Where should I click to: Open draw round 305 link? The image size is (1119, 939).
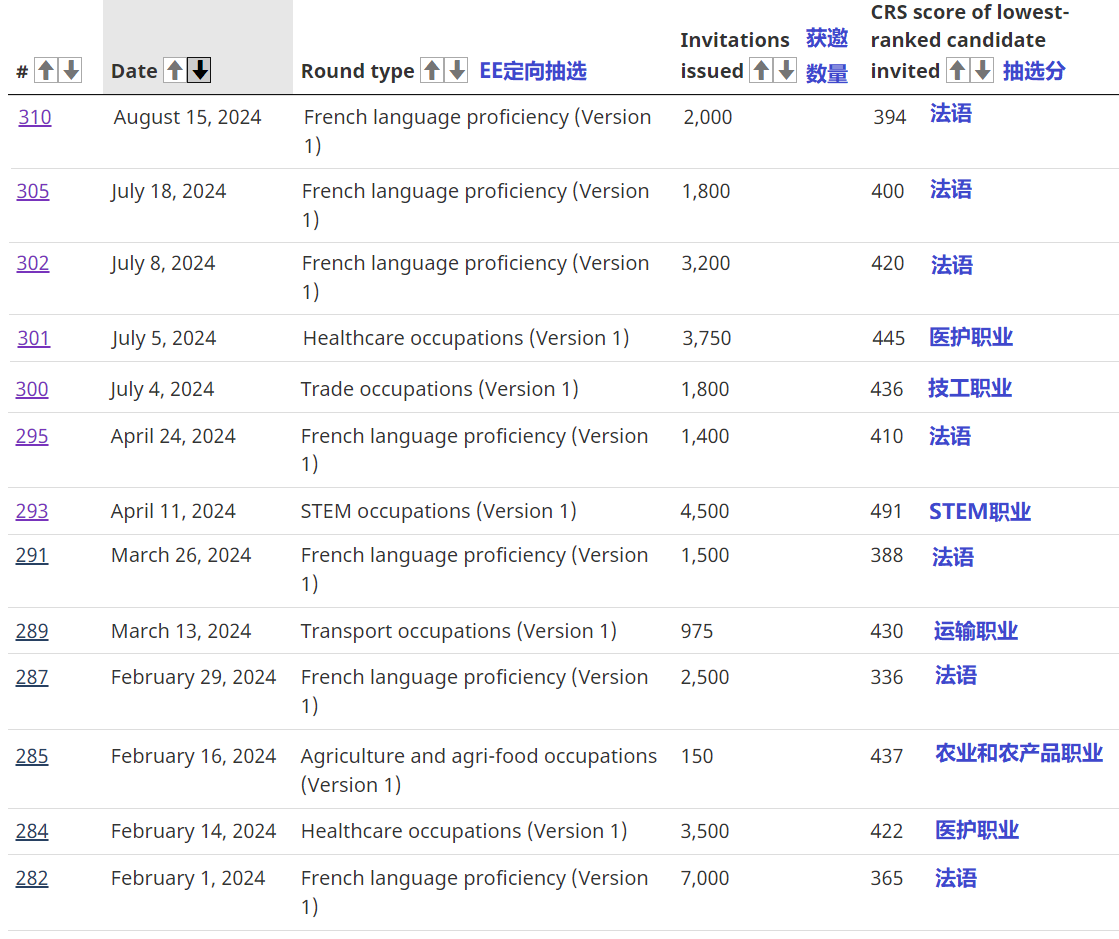click(32, 191)
